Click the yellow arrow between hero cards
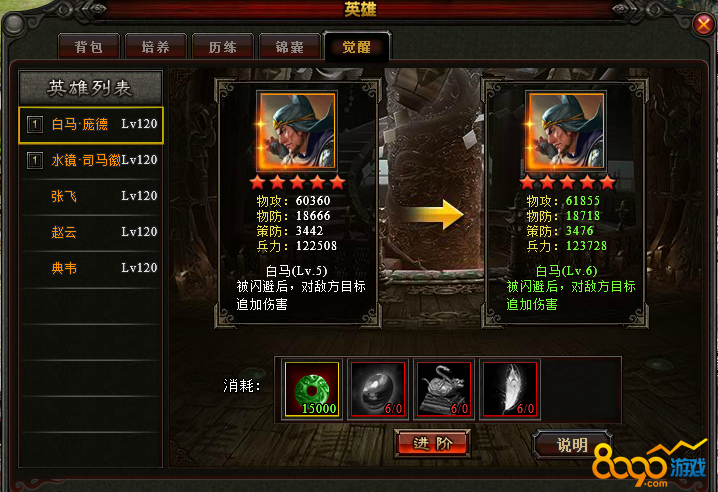 click(x=435, y=214)
